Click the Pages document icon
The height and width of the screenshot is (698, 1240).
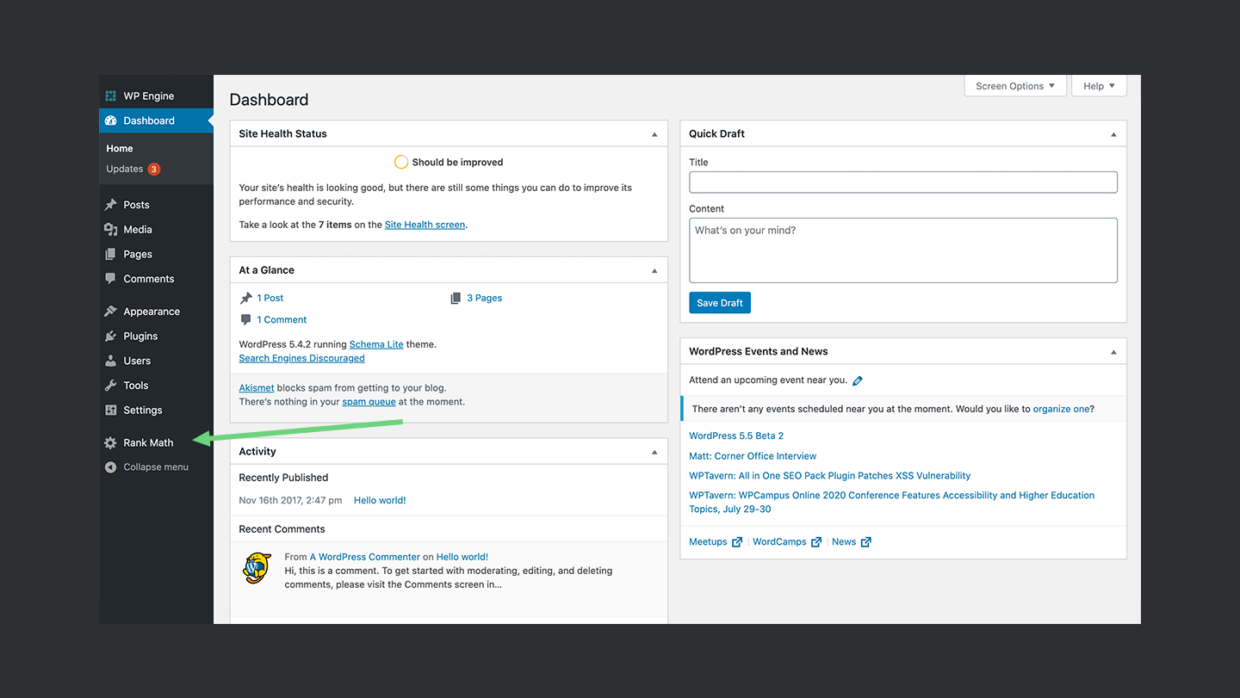109,254
